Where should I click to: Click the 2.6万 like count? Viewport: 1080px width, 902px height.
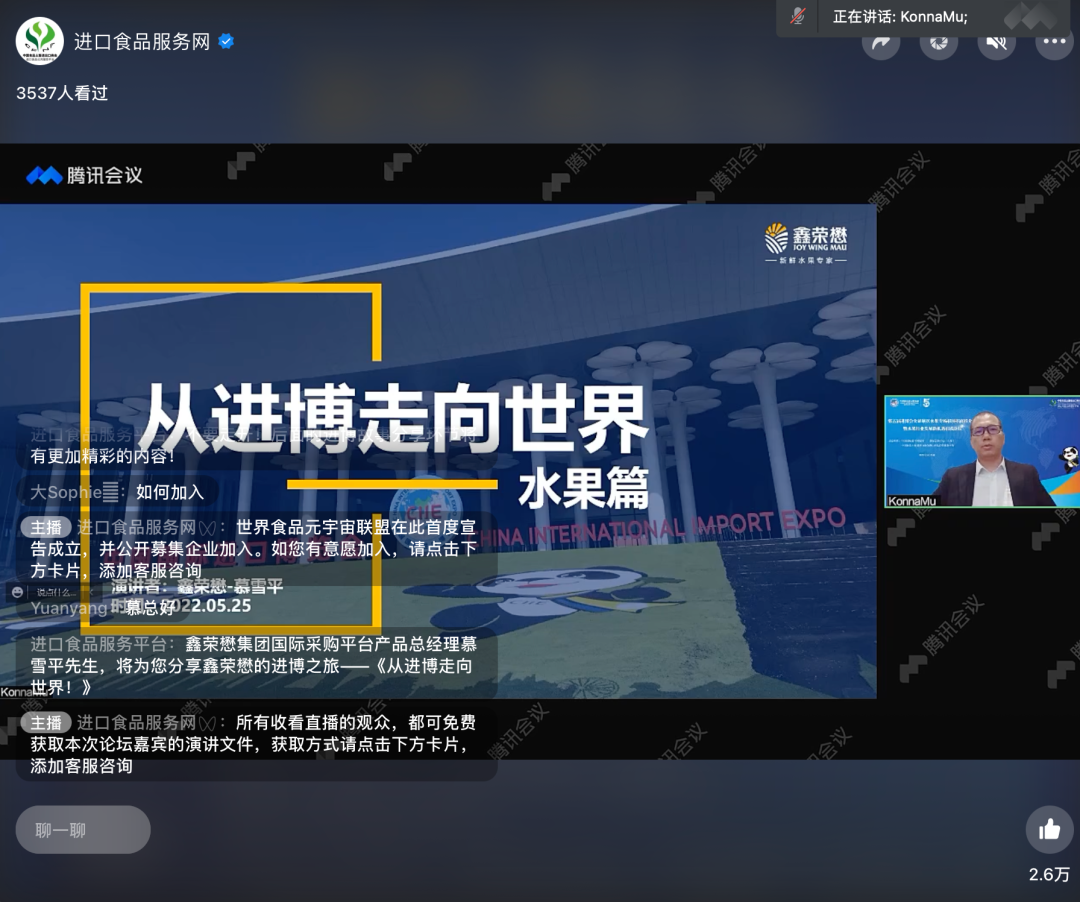click(x=1049, y=874)
